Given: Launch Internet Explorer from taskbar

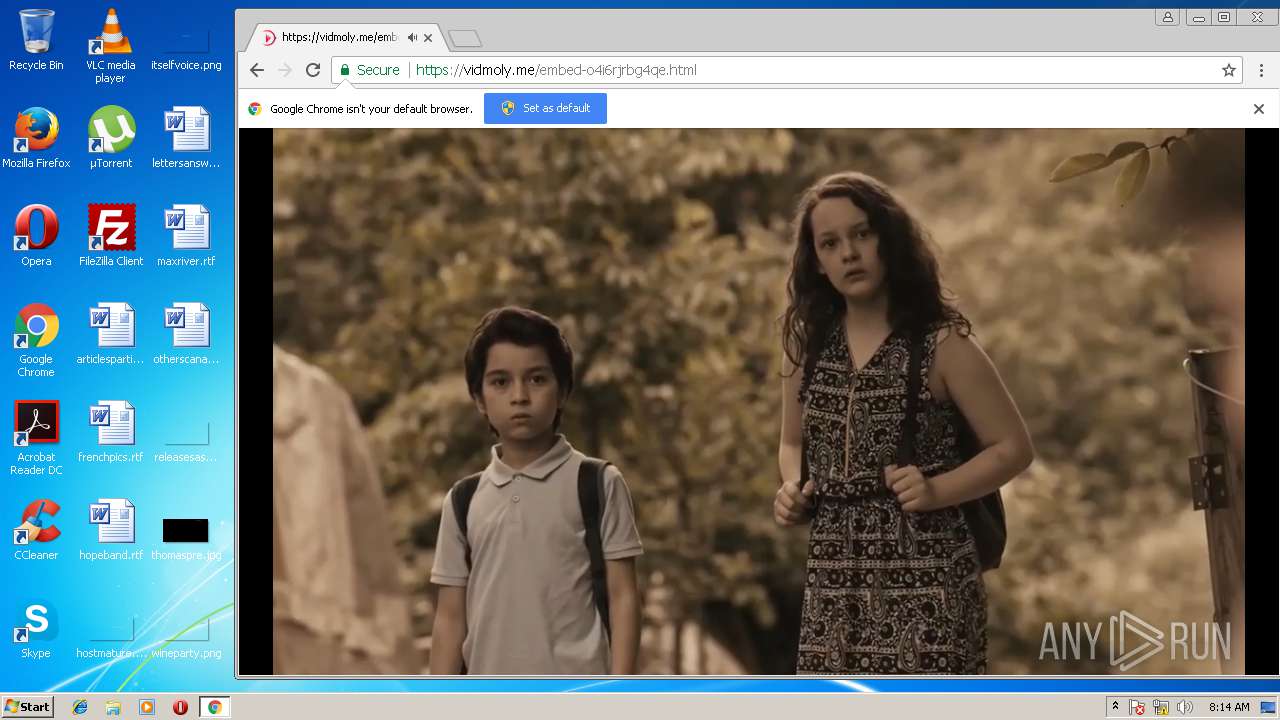Looking at the screenshot, I should 80,707.
